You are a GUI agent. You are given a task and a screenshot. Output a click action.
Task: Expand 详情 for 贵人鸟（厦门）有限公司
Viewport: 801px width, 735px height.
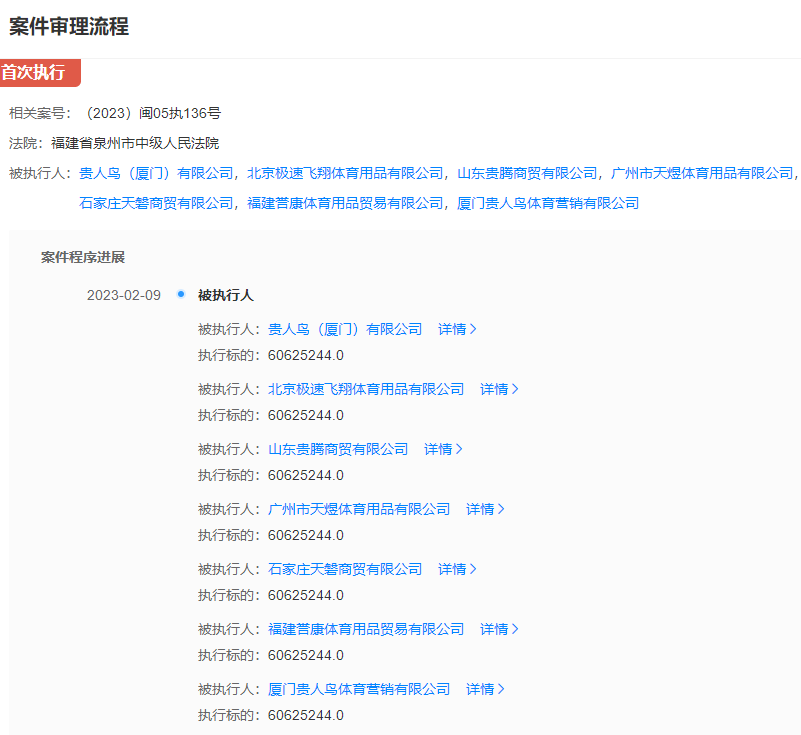pos(457,329)
